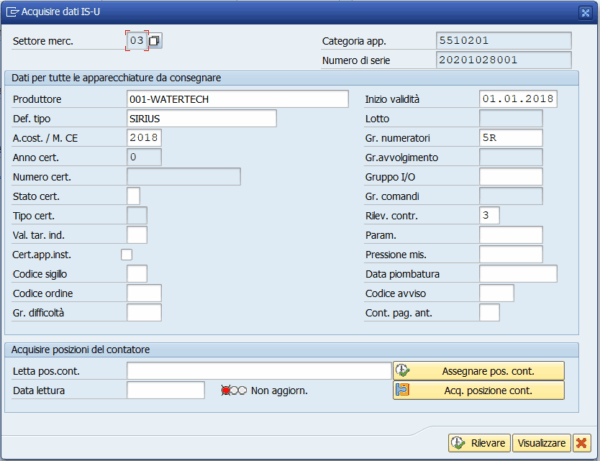Click the clock icon on Assegnare pos. cont.
This screenshot has height=461, width=600.
403,370
